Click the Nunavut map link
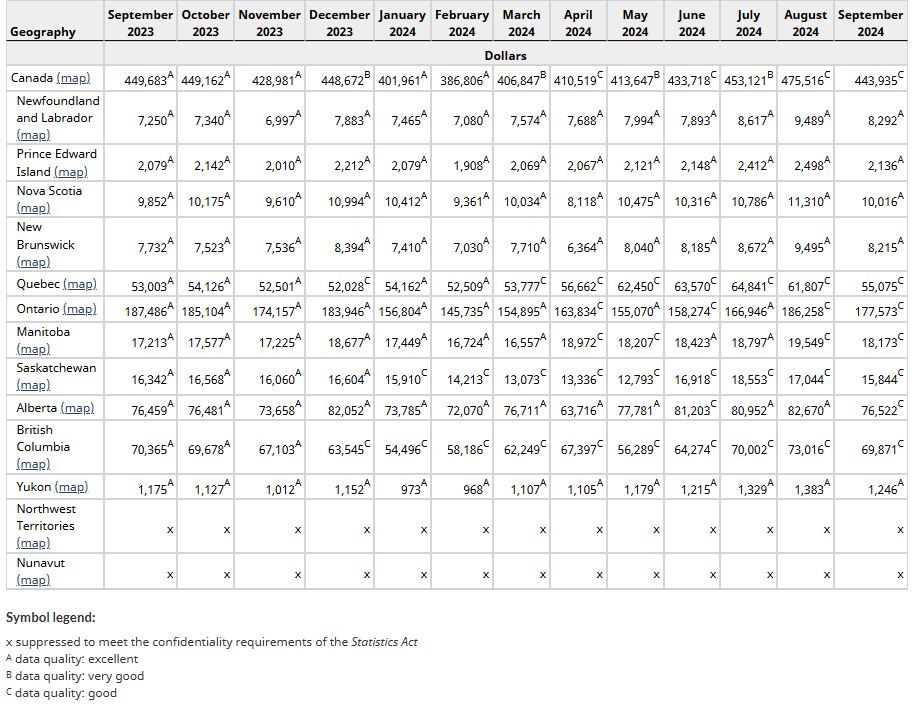The height and width of the screenshot is (710, 922). [33, 580]
